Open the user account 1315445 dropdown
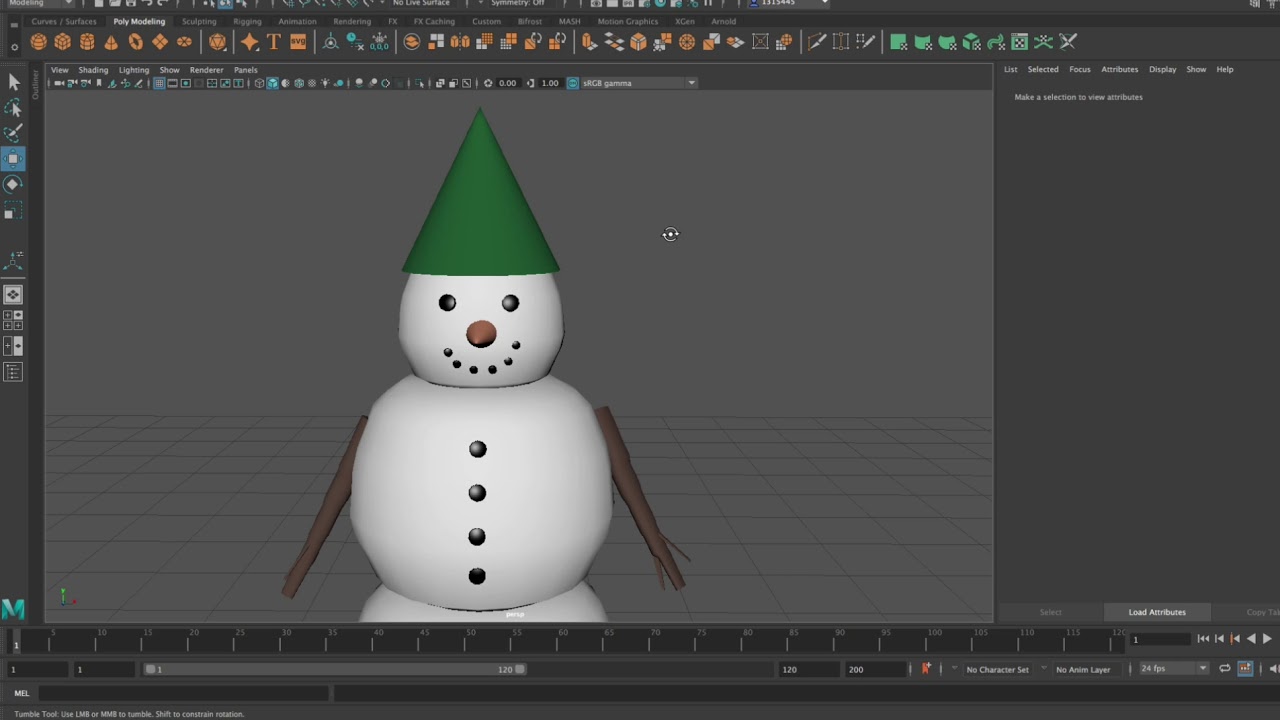 tap(790, 3)
